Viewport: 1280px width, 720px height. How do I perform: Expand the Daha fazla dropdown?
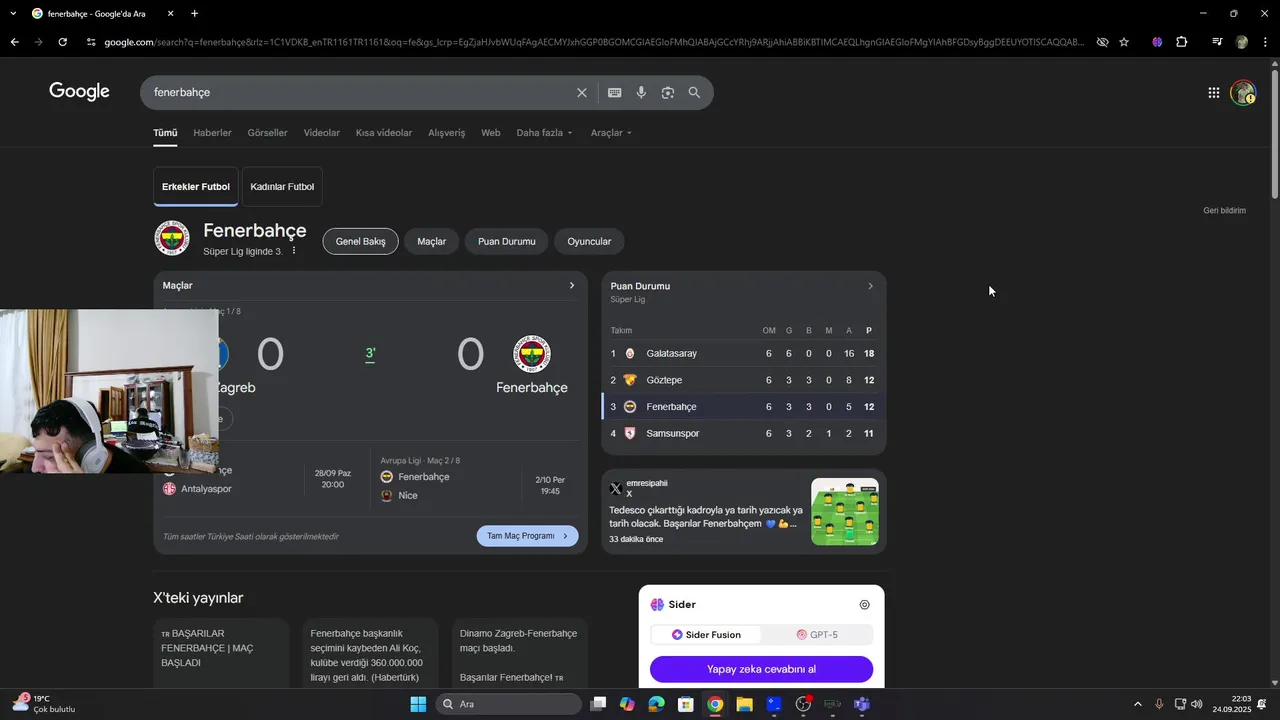[x=545, y=133]
